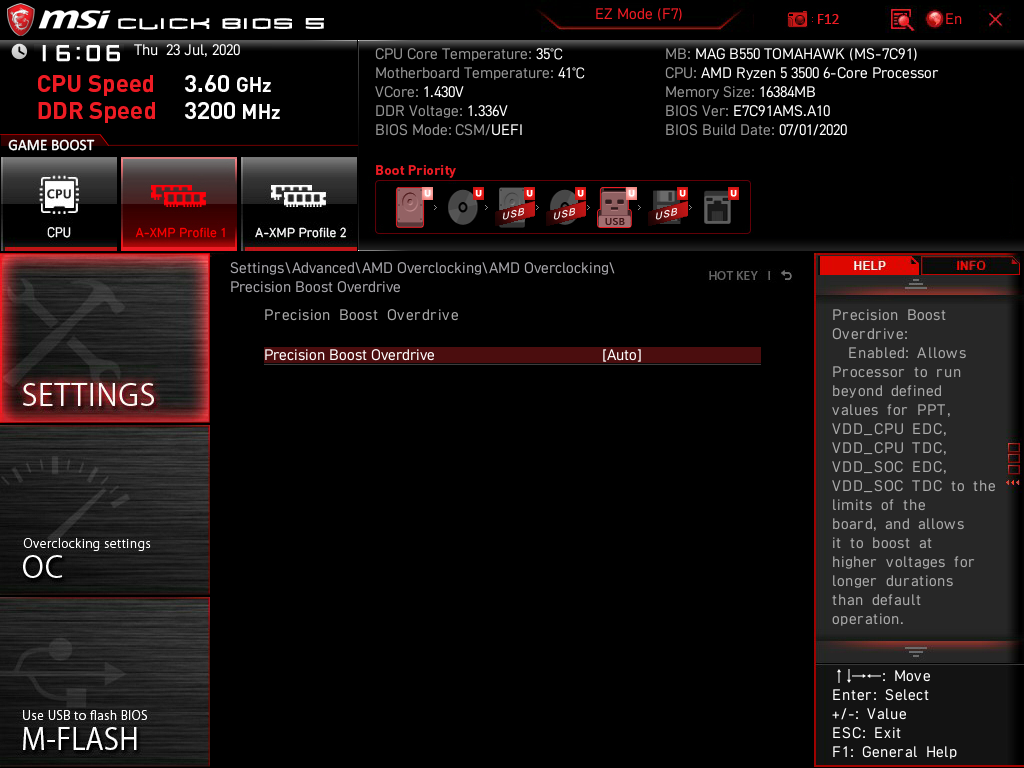Click the Motherboard Temperature reading
Image resolution: width=1024 pixels, height=768 pixels.
[479, 73]
